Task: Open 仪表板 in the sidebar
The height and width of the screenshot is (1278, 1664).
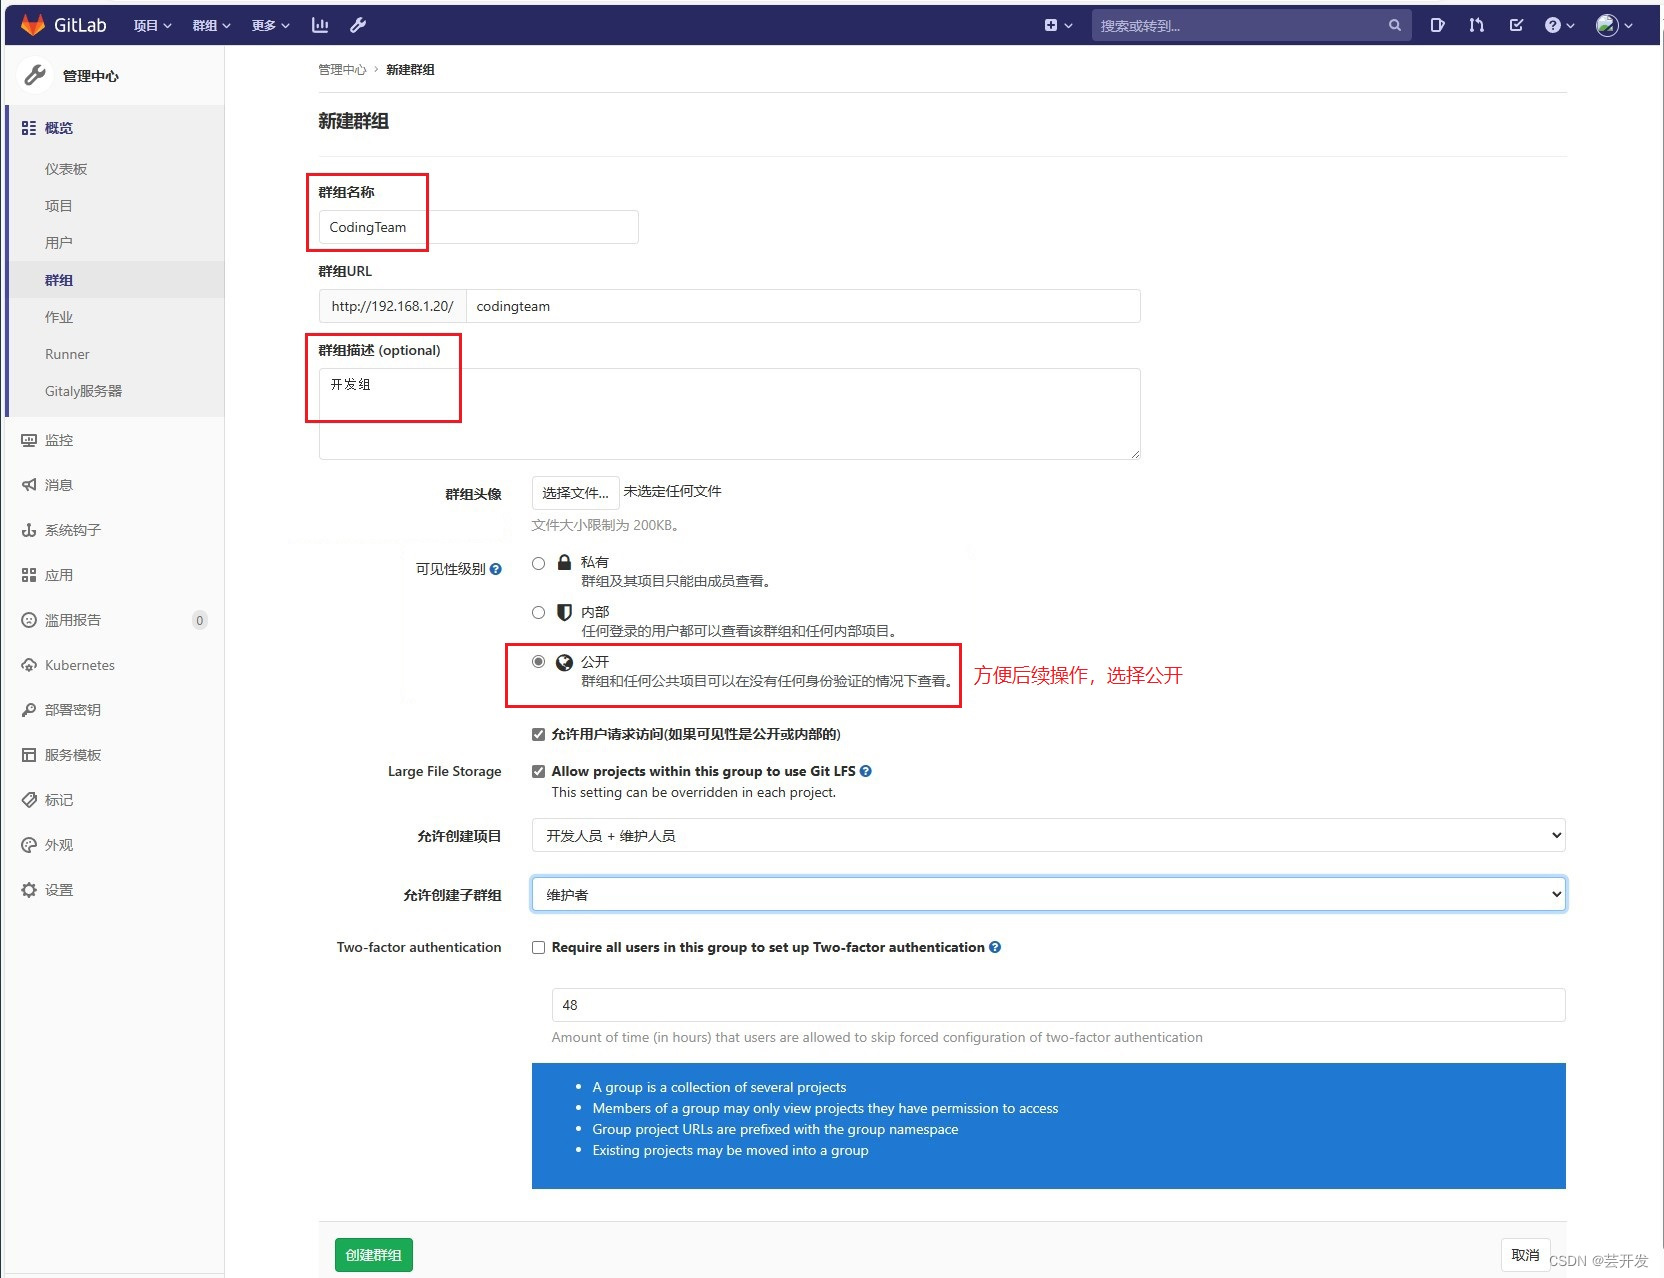Action: [66, 169]
